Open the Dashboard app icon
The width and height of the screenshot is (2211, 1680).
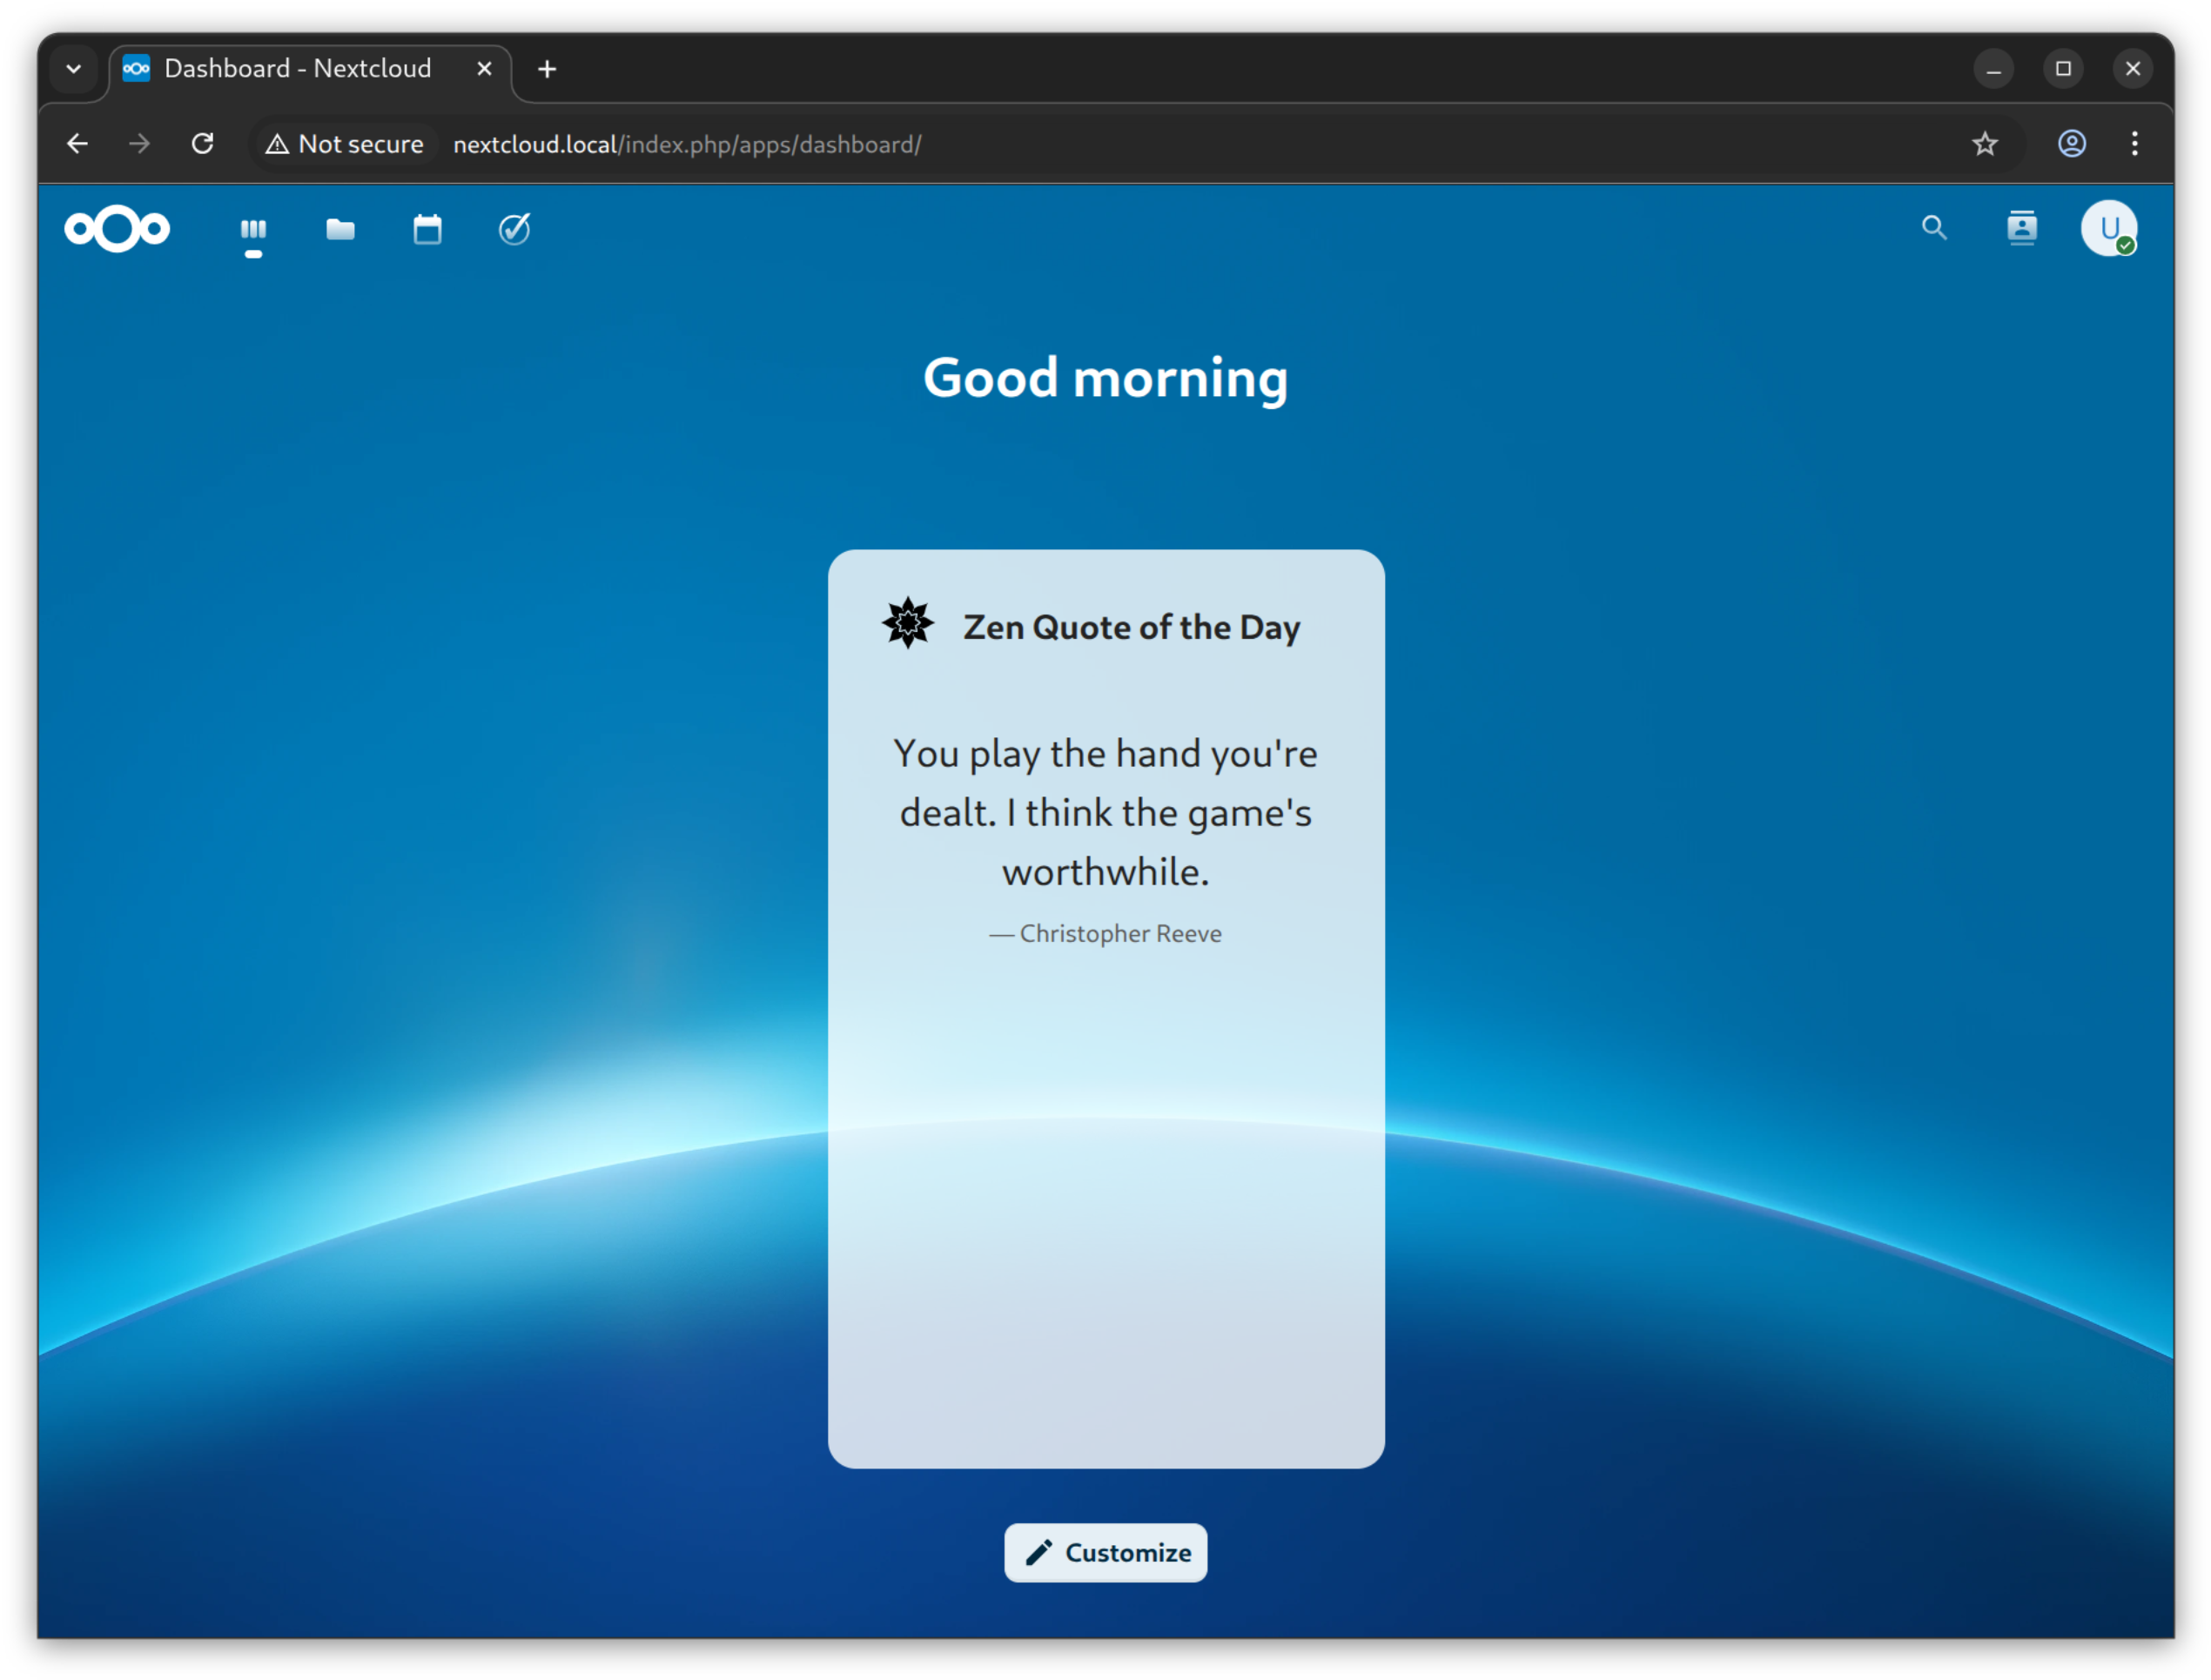pyautogui.click(x=253, y=230)
